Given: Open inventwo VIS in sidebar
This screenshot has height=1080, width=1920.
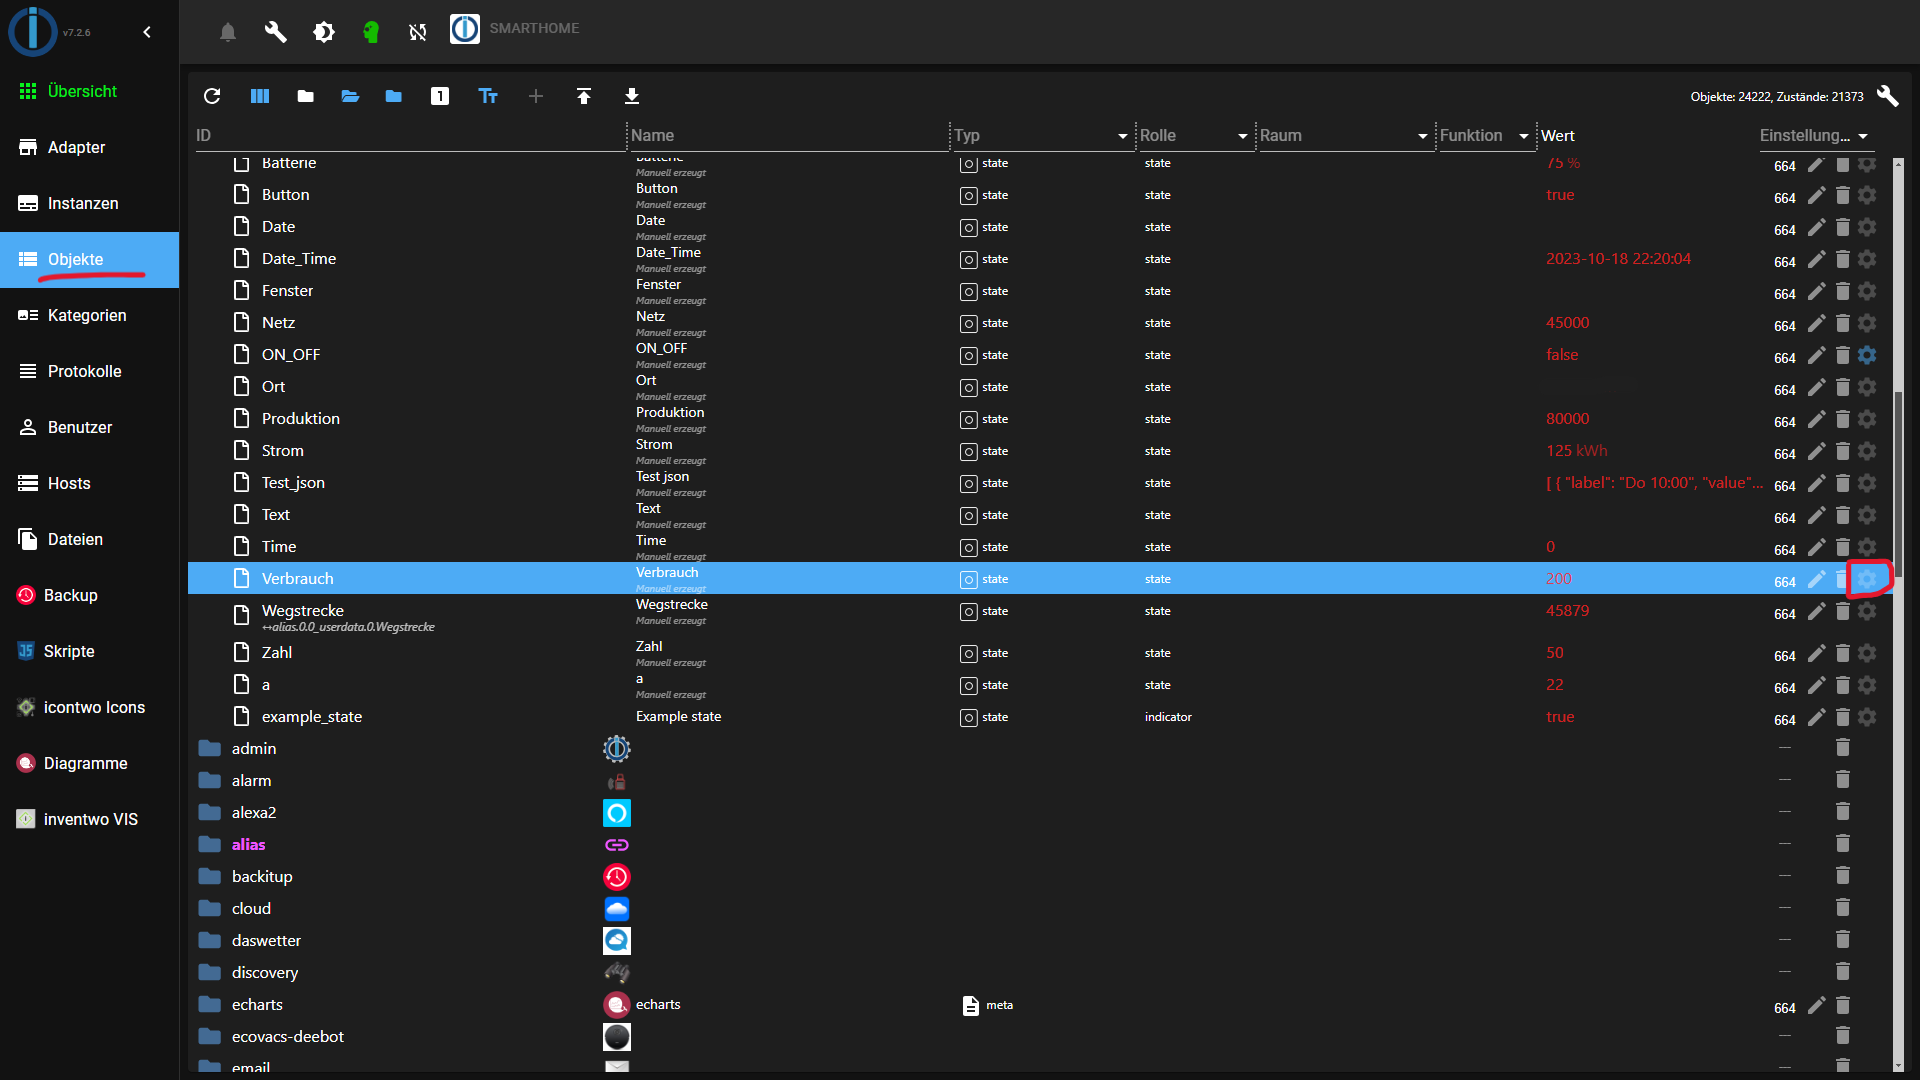Looking at the screenshot, I should click(x=89, y=819).
